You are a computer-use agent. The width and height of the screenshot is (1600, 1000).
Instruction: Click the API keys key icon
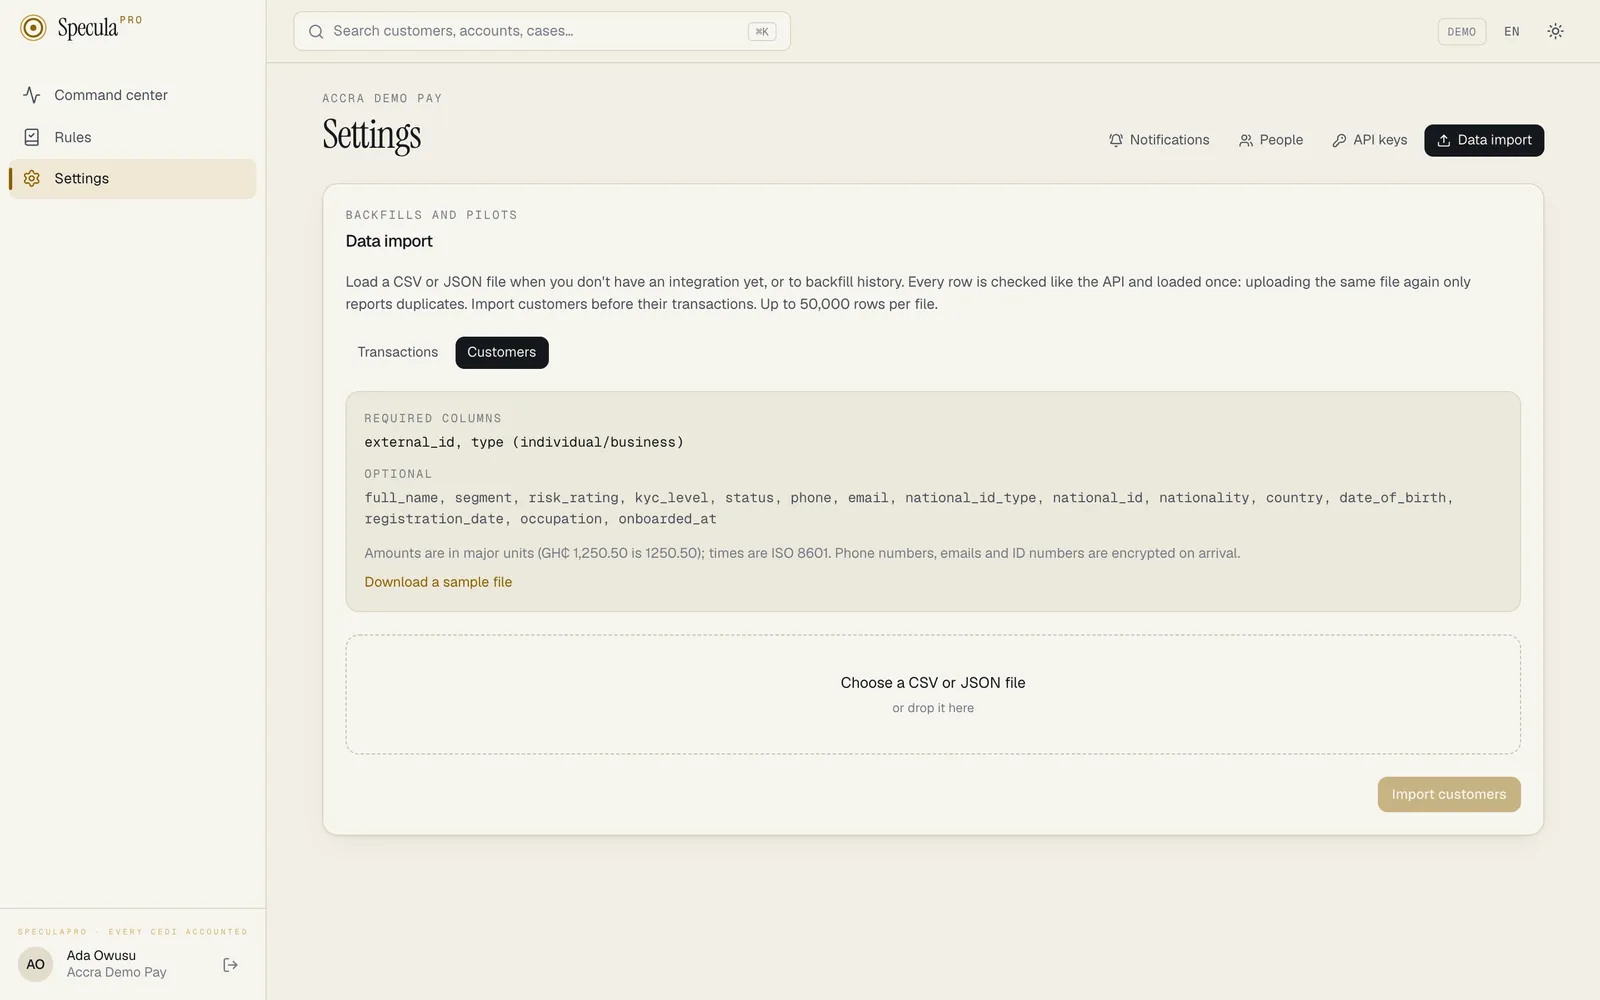click(1339, 140)
